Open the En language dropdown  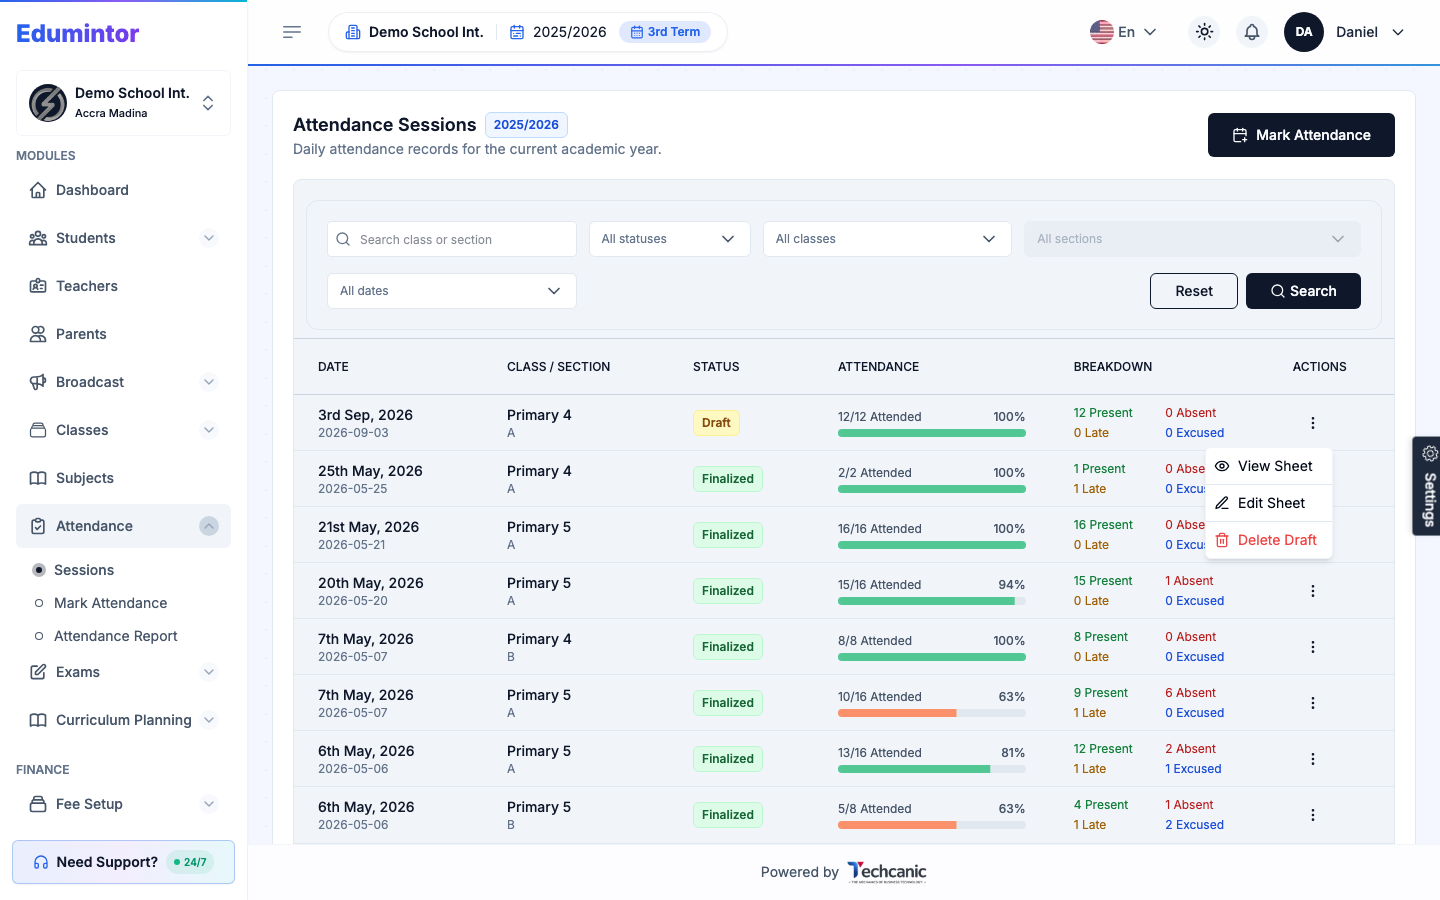coord(1124,32)
